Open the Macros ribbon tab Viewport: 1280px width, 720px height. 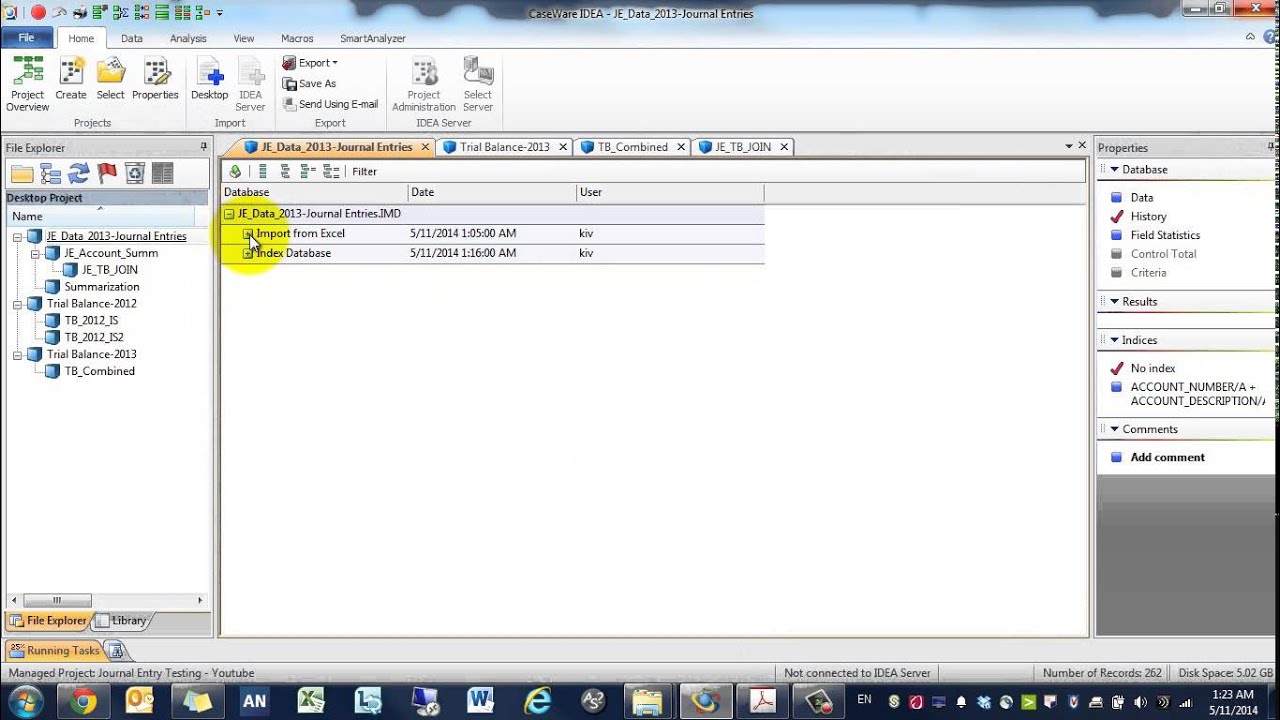[297, 38]
